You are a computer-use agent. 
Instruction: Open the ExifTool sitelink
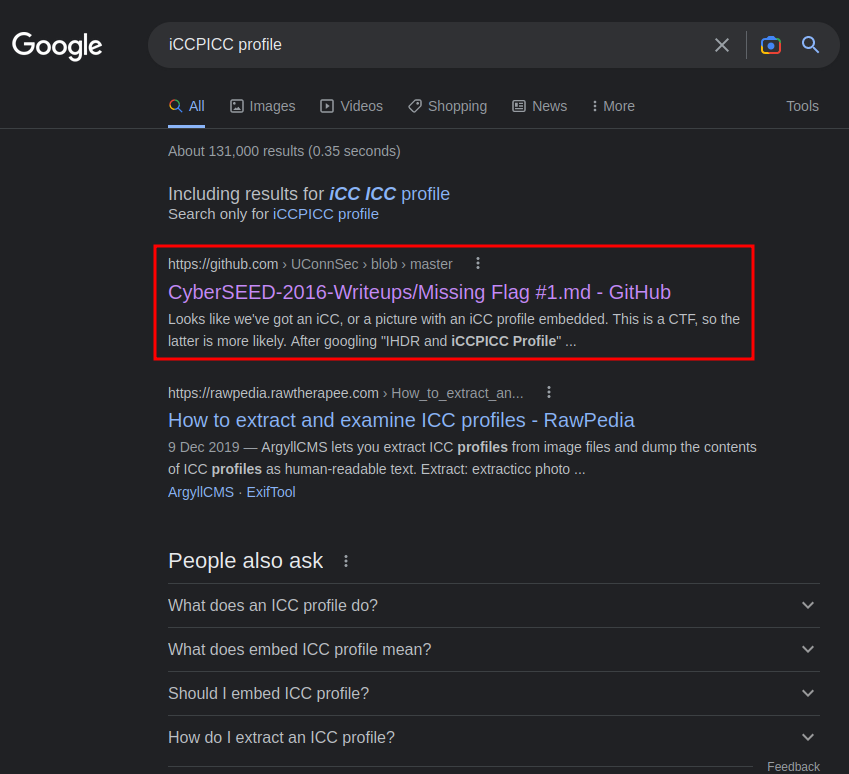(x=271, y=492)
